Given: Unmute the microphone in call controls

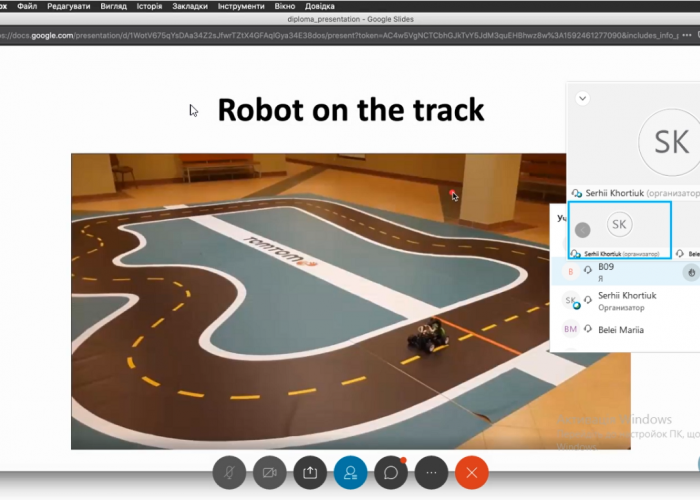Looking at the screenshot, I should click(229, 472).
